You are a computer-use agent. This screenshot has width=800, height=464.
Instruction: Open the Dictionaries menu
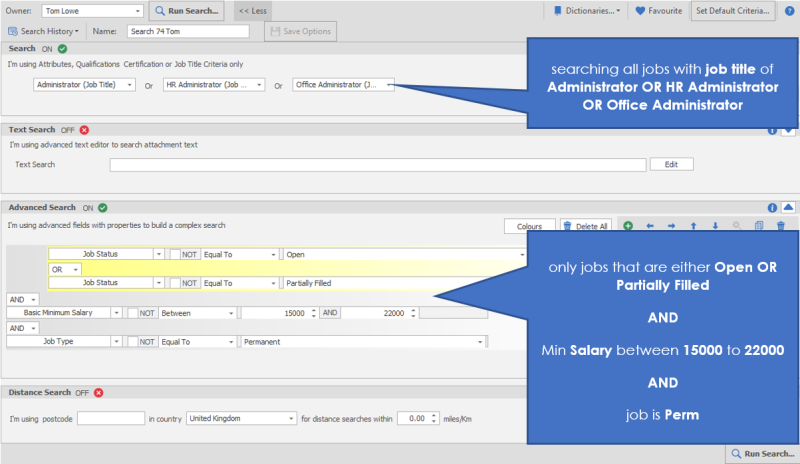point(586,11)
